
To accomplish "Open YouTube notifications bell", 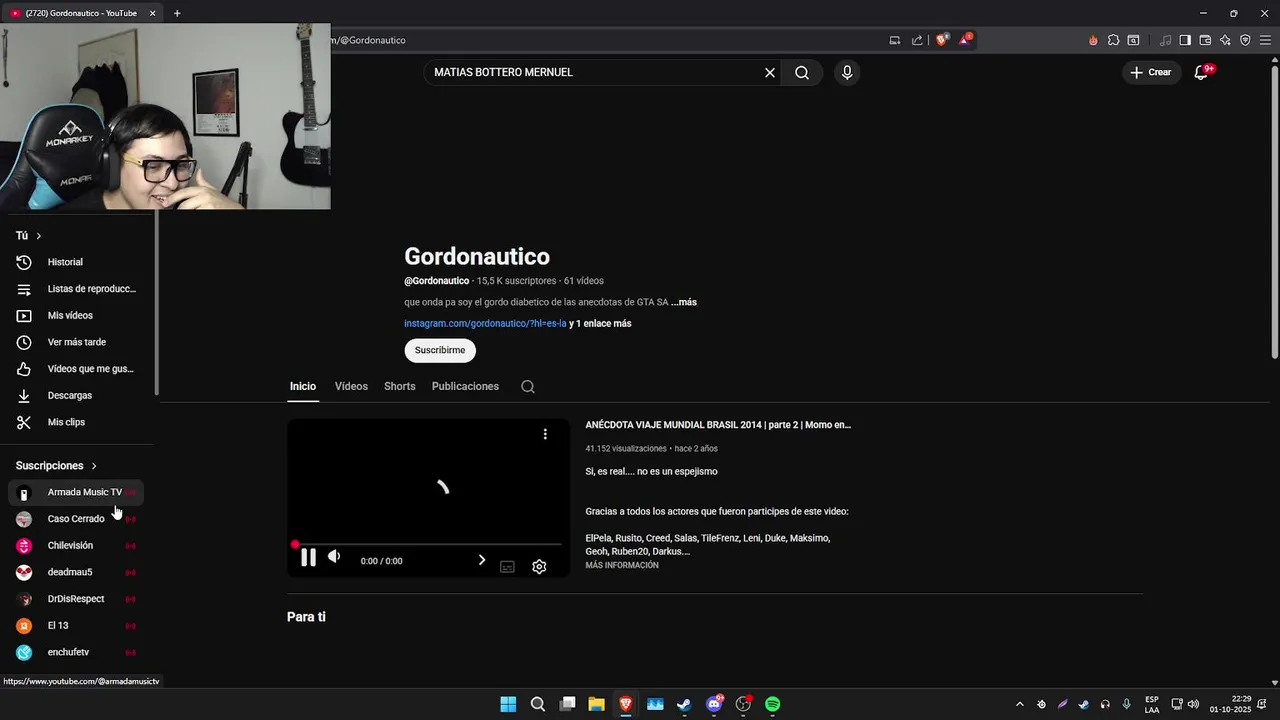I will coord(1202,72).
